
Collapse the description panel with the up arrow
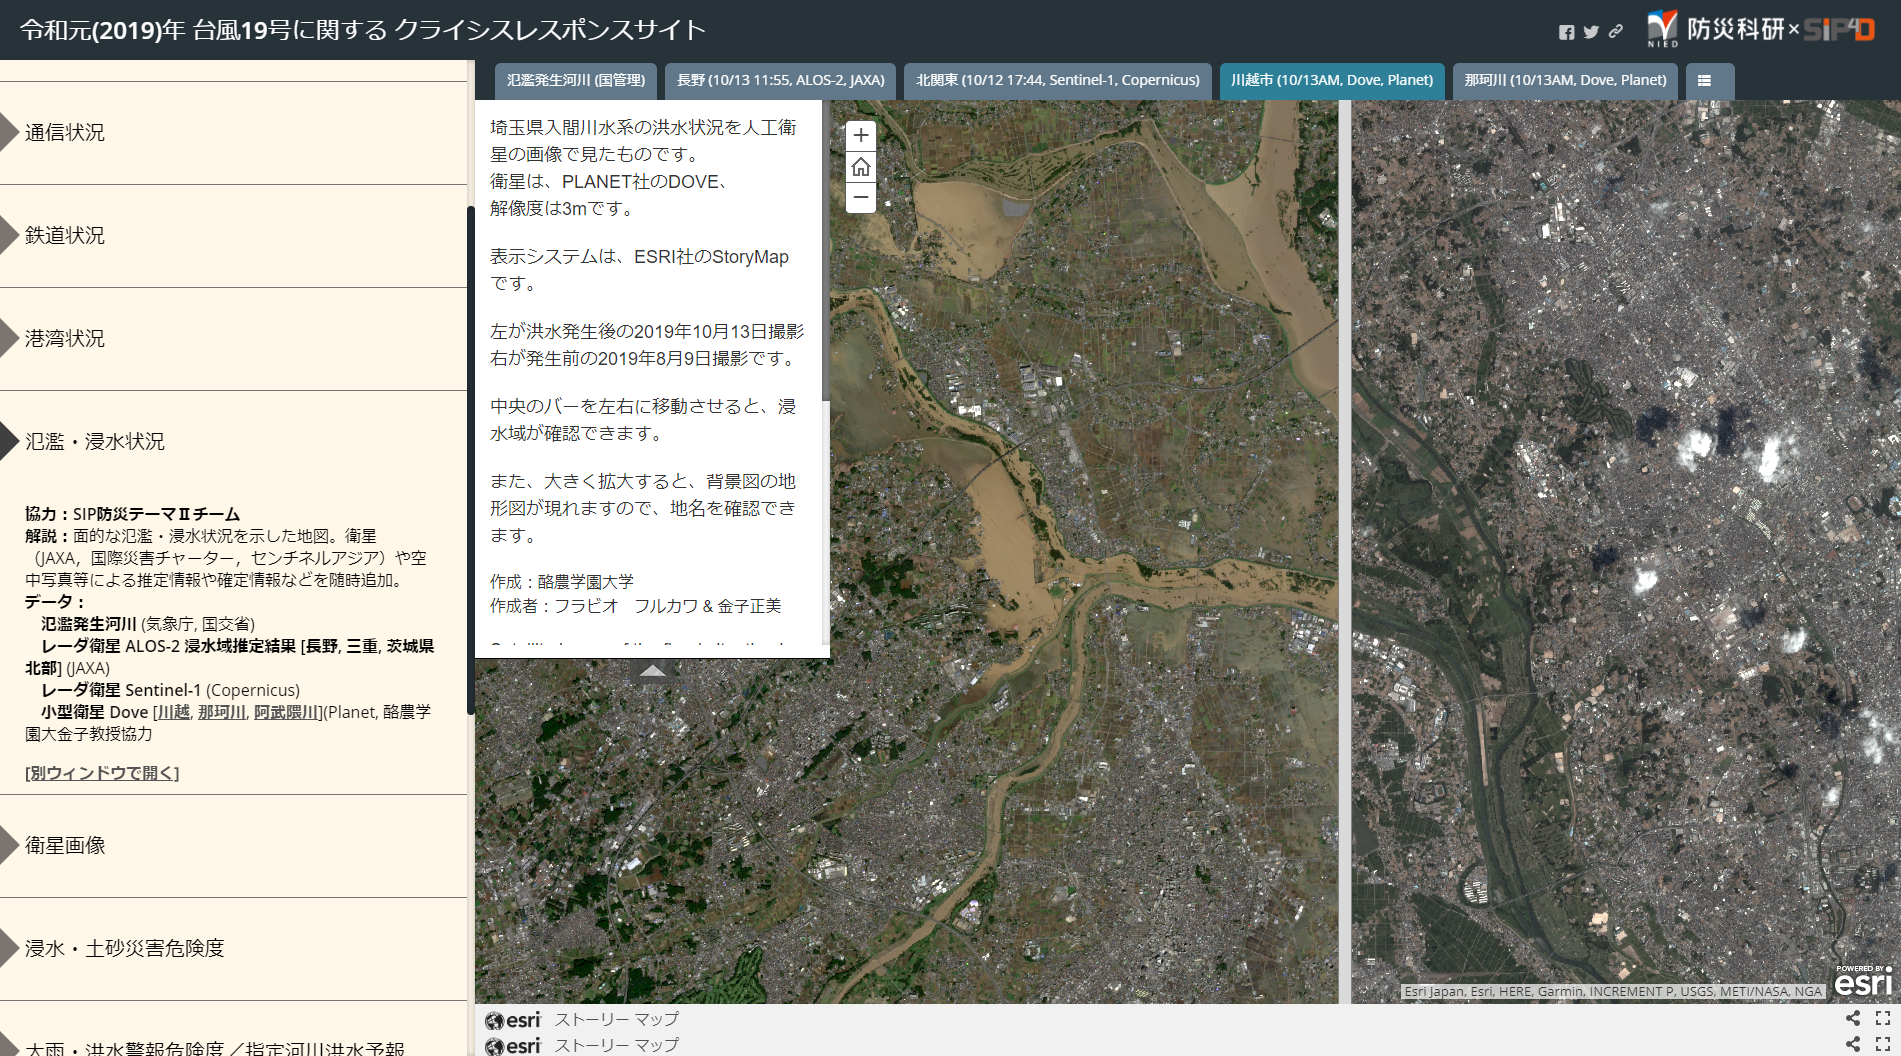(652, 671)
